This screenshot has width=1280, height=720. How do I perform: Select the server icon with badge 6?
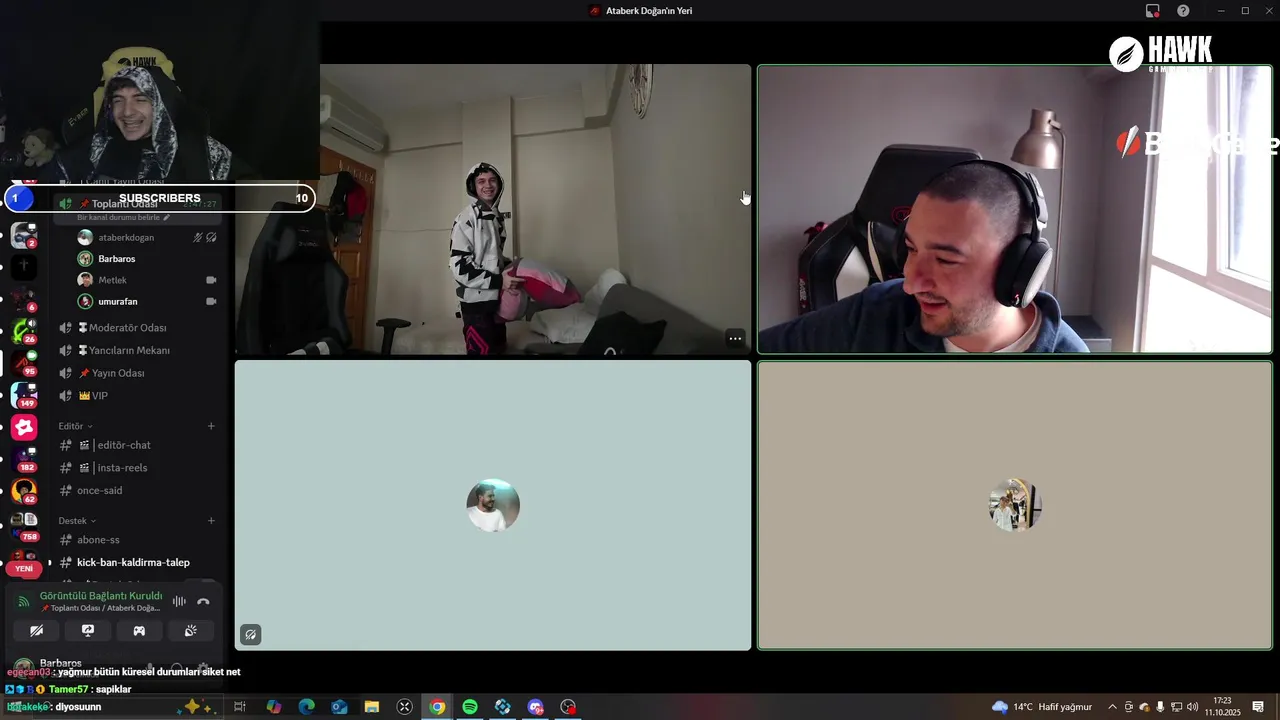click(24, 299)
